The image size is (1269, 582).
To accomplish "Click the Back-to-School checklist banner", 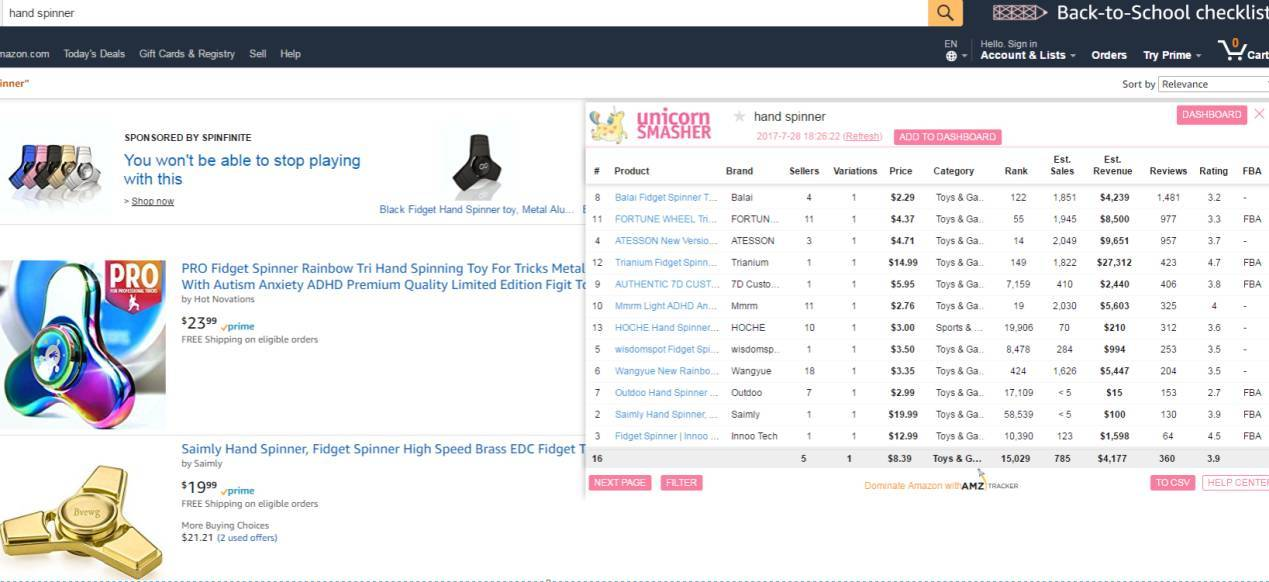I will click(1130, 13).
